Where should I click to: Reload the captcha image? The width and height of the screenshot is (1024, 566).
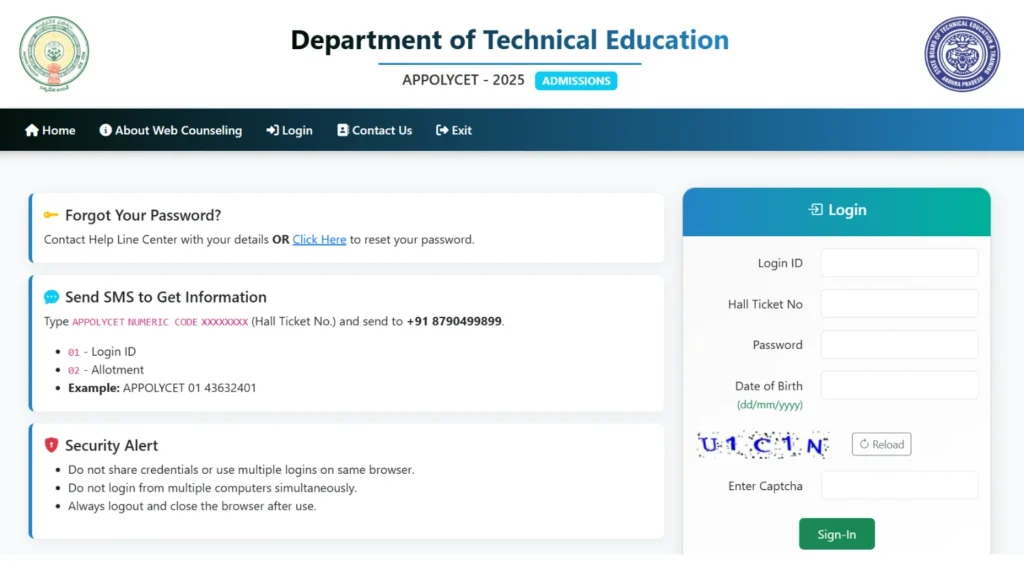[x=882, y=444]
